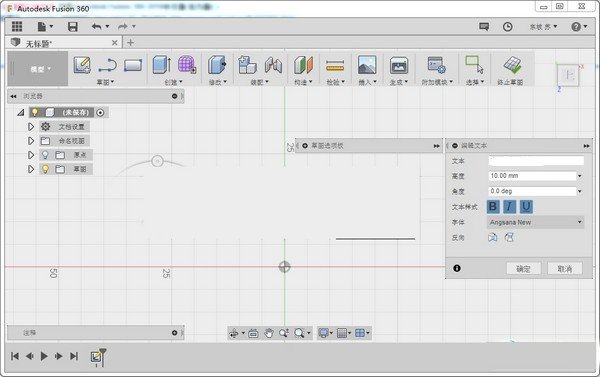Click the horizontal flip icon
The height and width of the screenshot is (377, 600).
492,238
